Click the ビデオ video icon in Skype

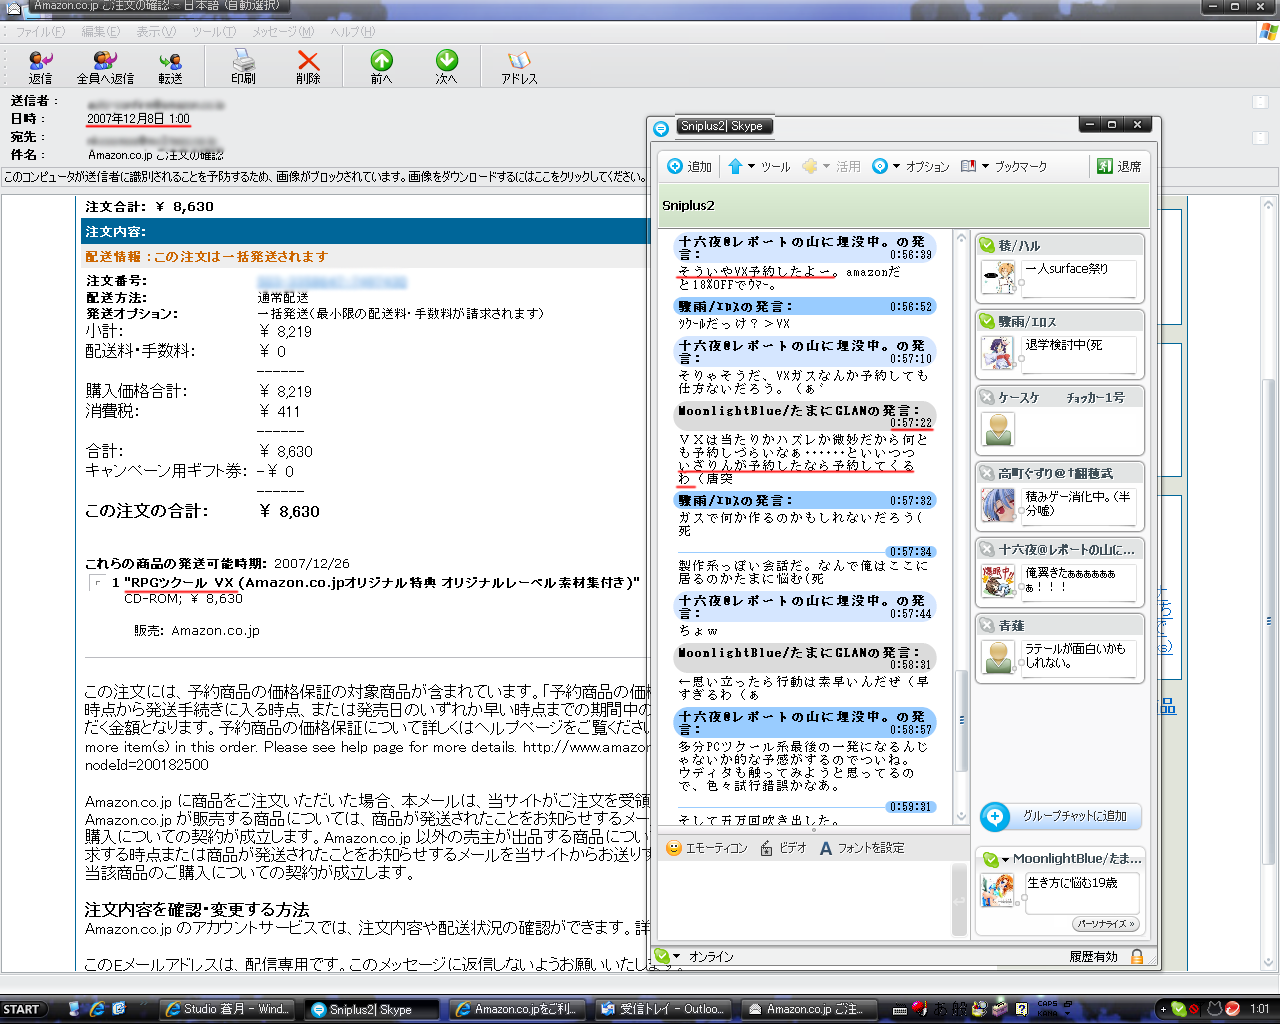tap(766, 848)
